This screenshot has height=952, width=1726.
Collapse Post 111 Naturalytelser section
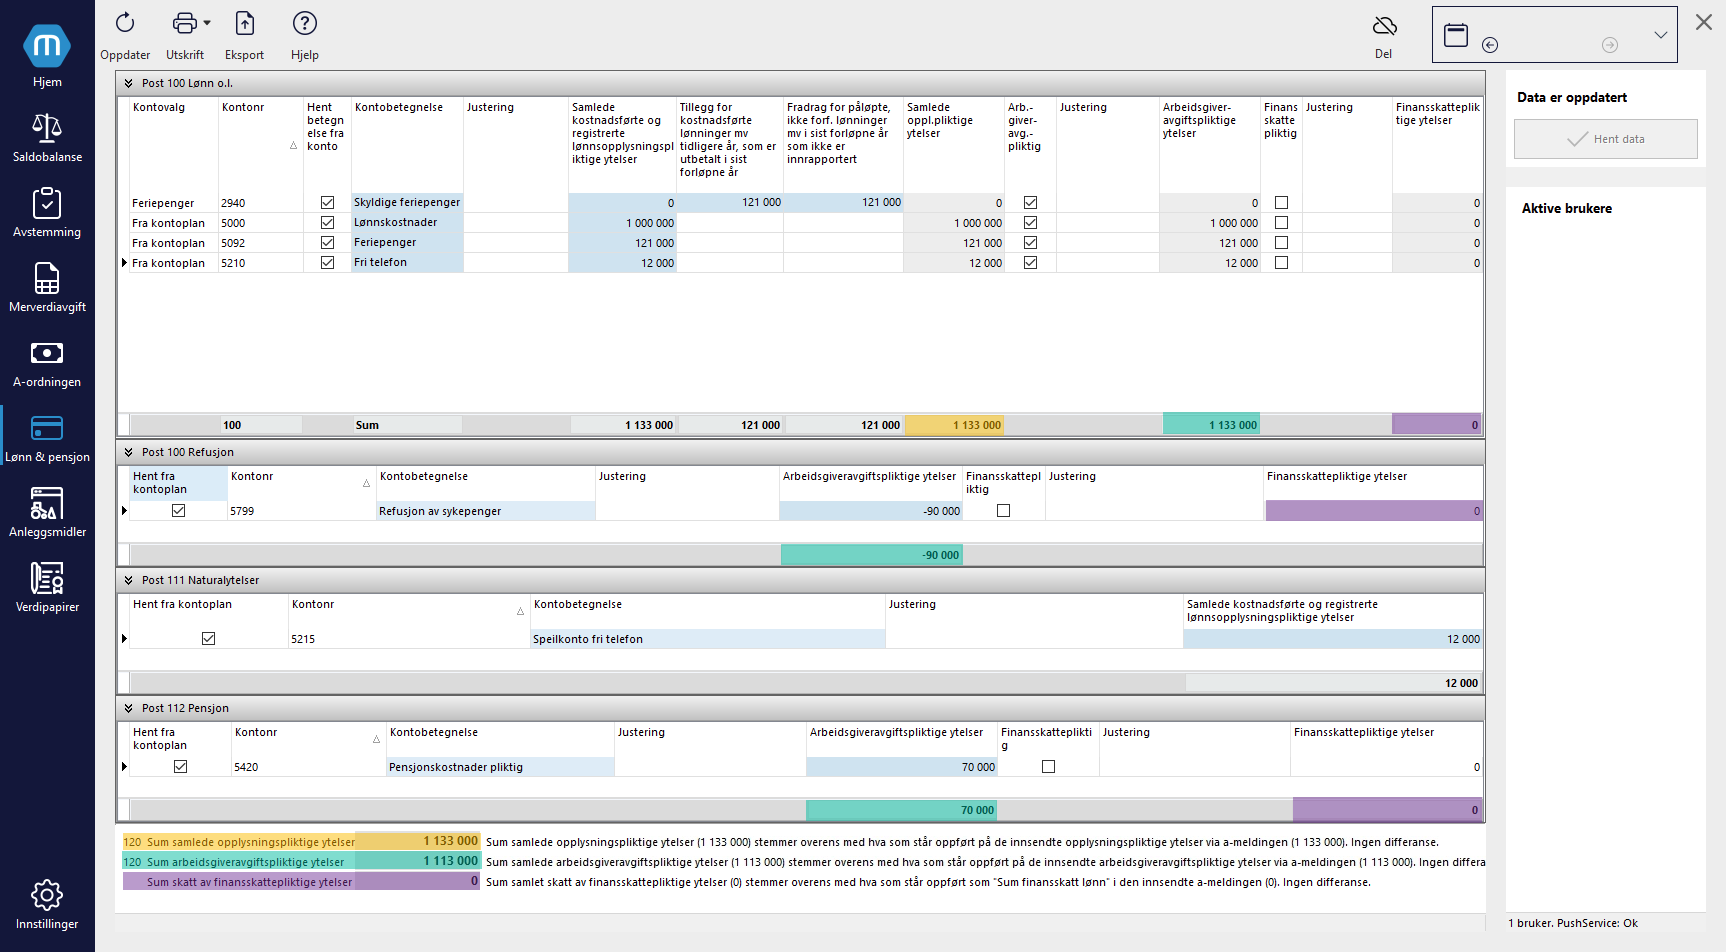(128, 581)
